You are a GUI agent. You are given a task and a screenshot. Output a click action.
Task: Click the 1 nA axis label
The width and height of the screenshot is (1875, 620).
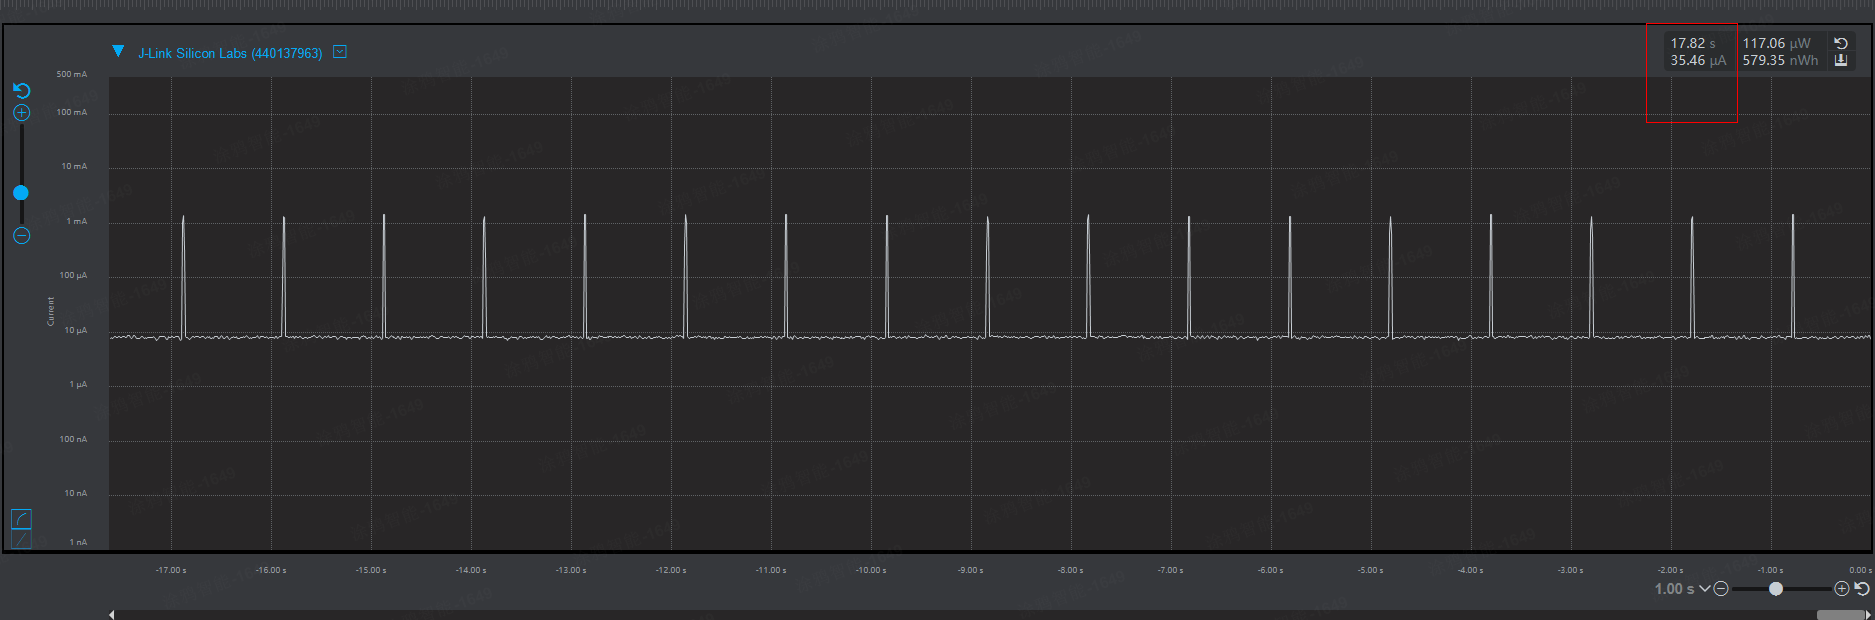(x=78, y=542)
